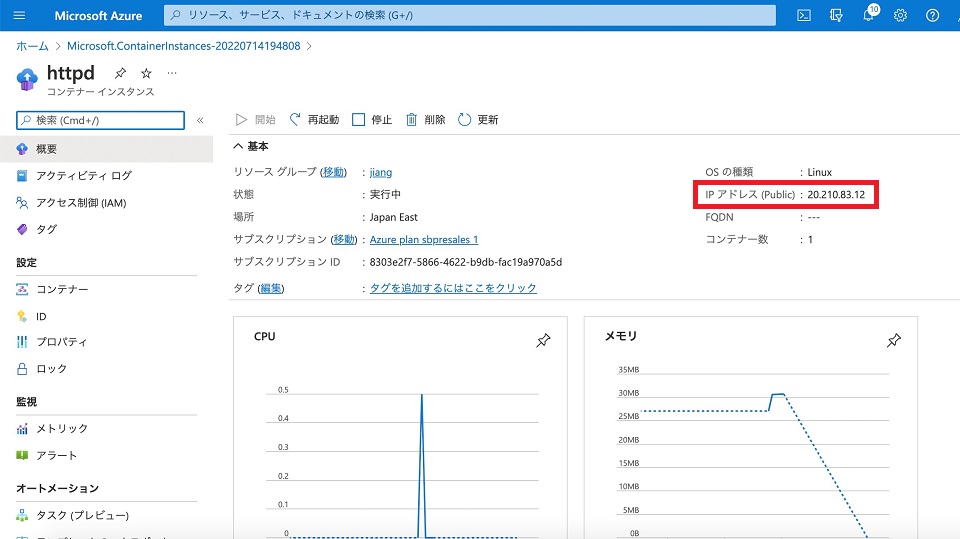Open more options ellipsis beside httpd

pos(172,73)
